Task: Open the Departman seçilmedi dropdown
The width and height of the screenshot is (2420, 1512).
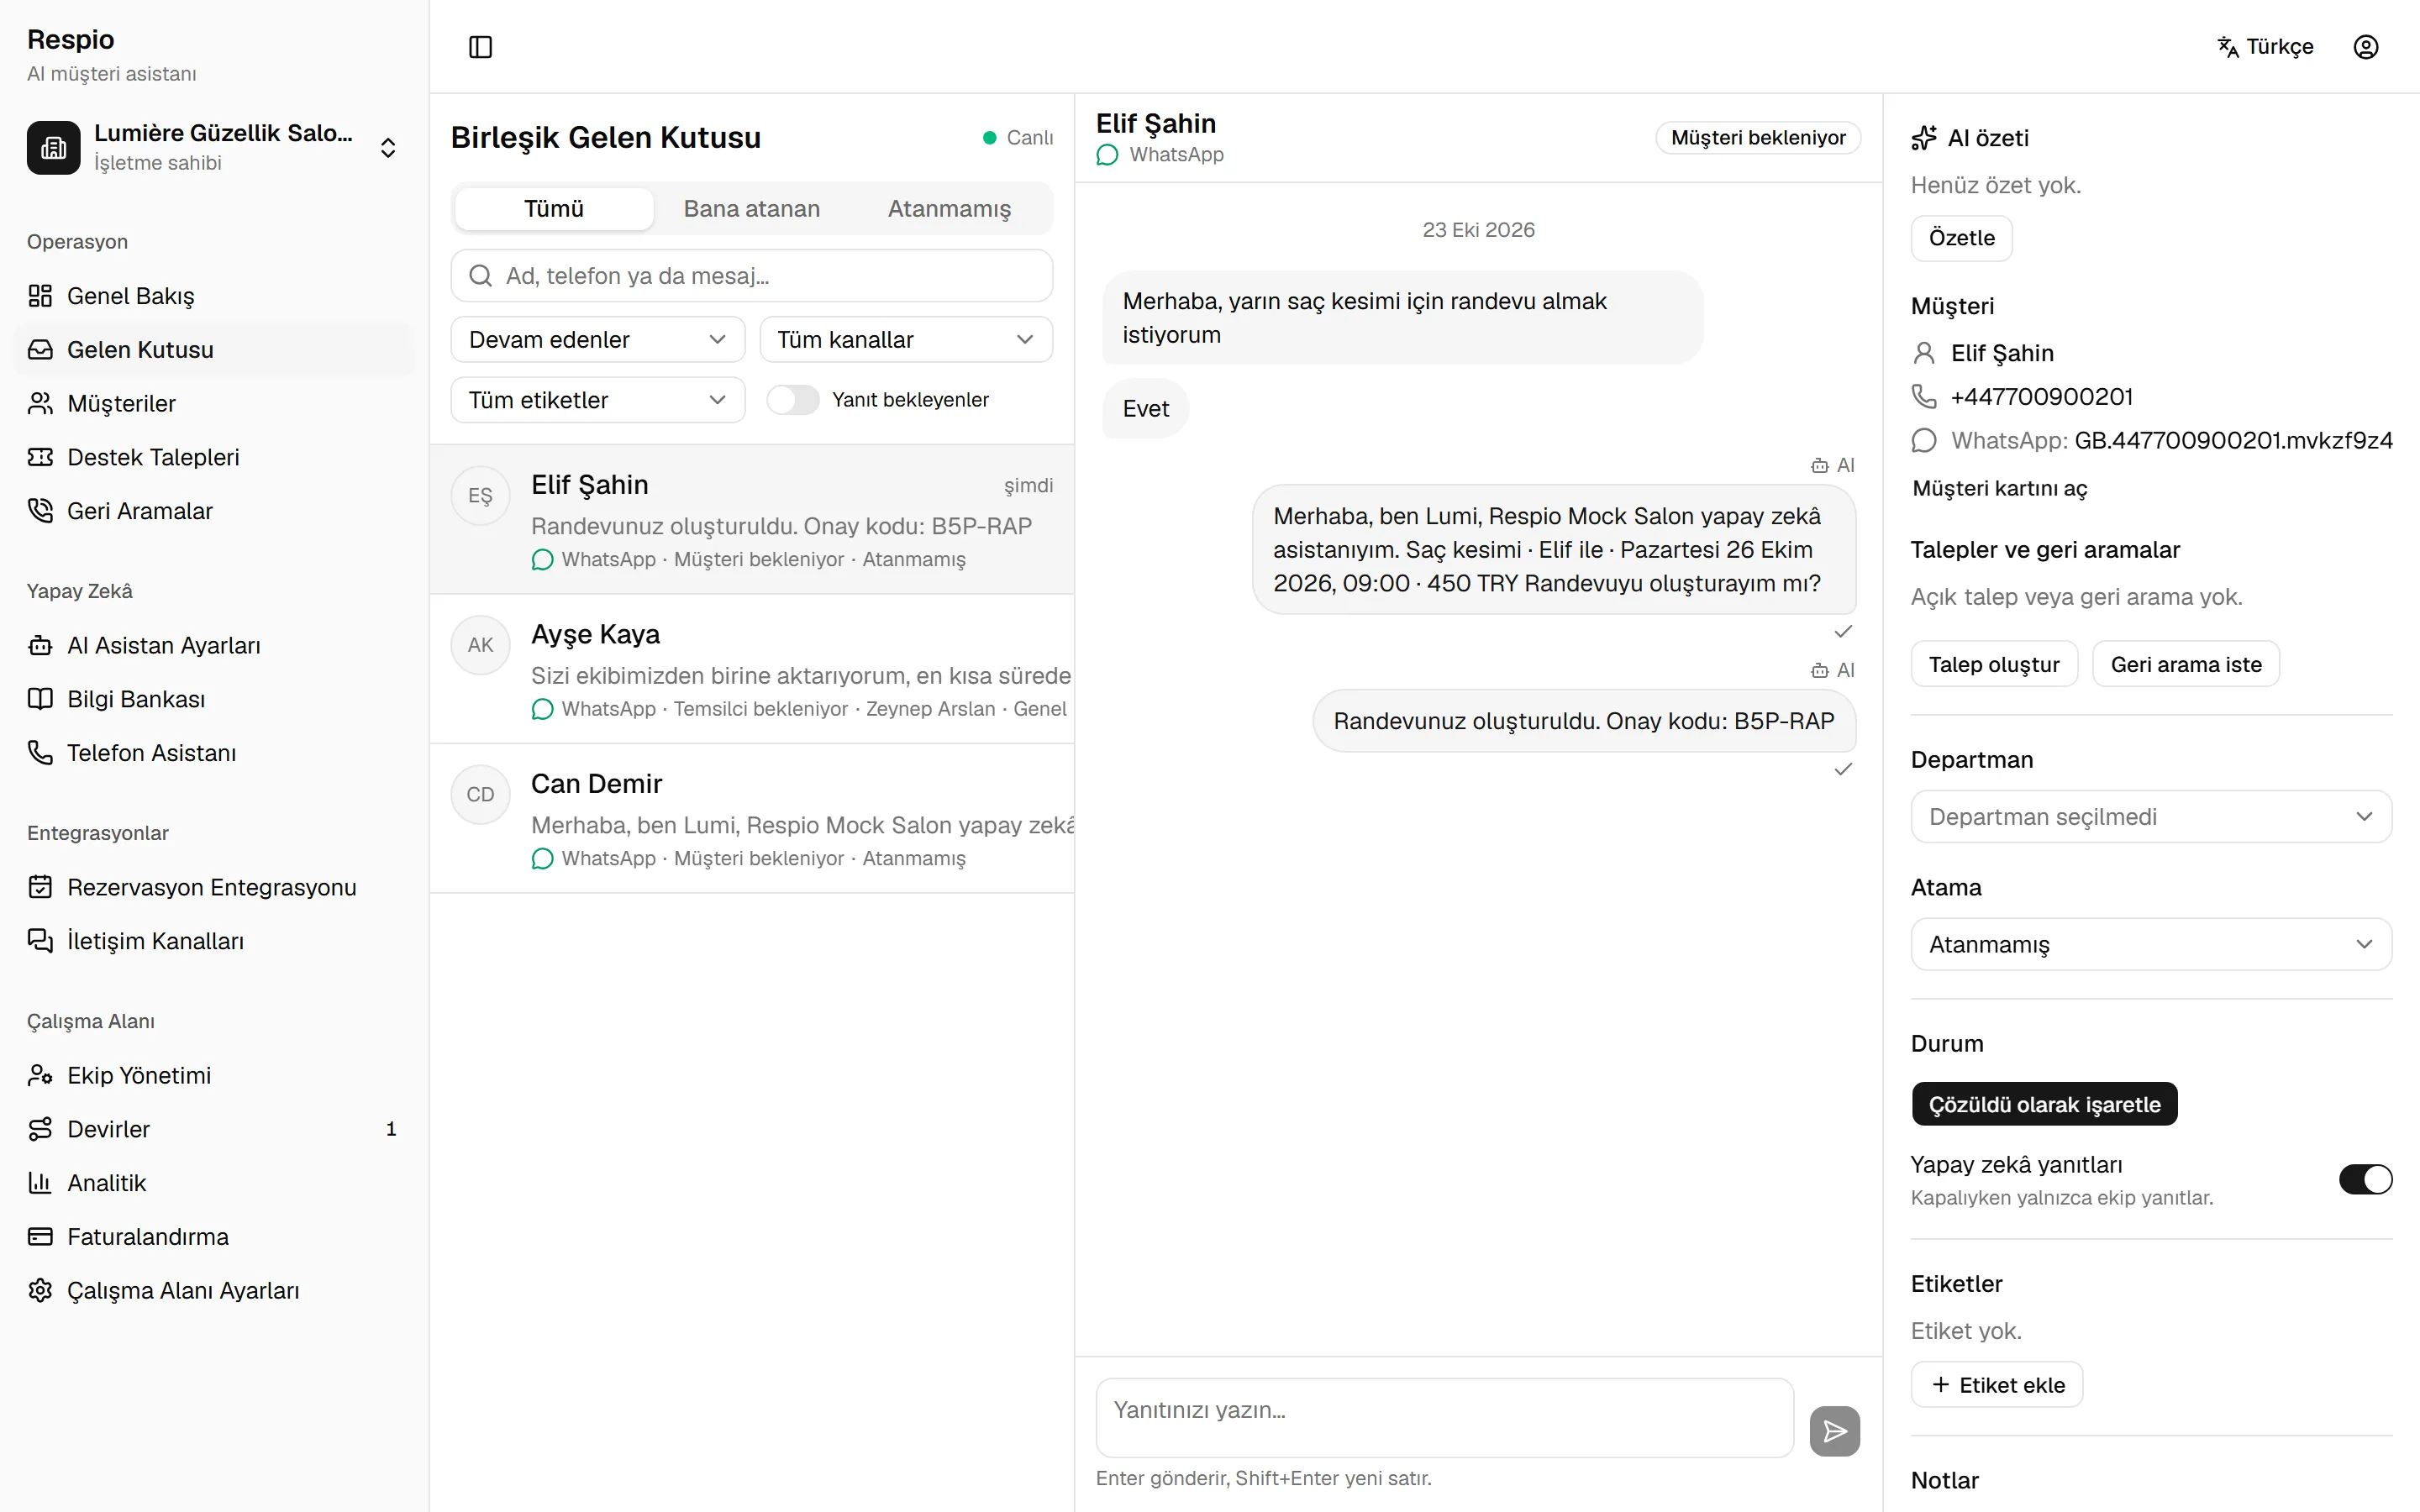Action: click(x=2151, y=817)
